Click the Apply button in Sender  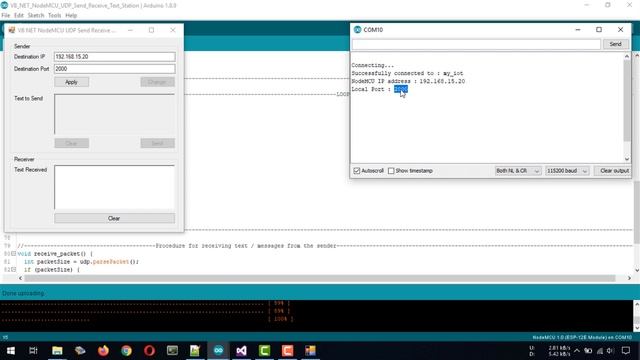coord(71,82)
